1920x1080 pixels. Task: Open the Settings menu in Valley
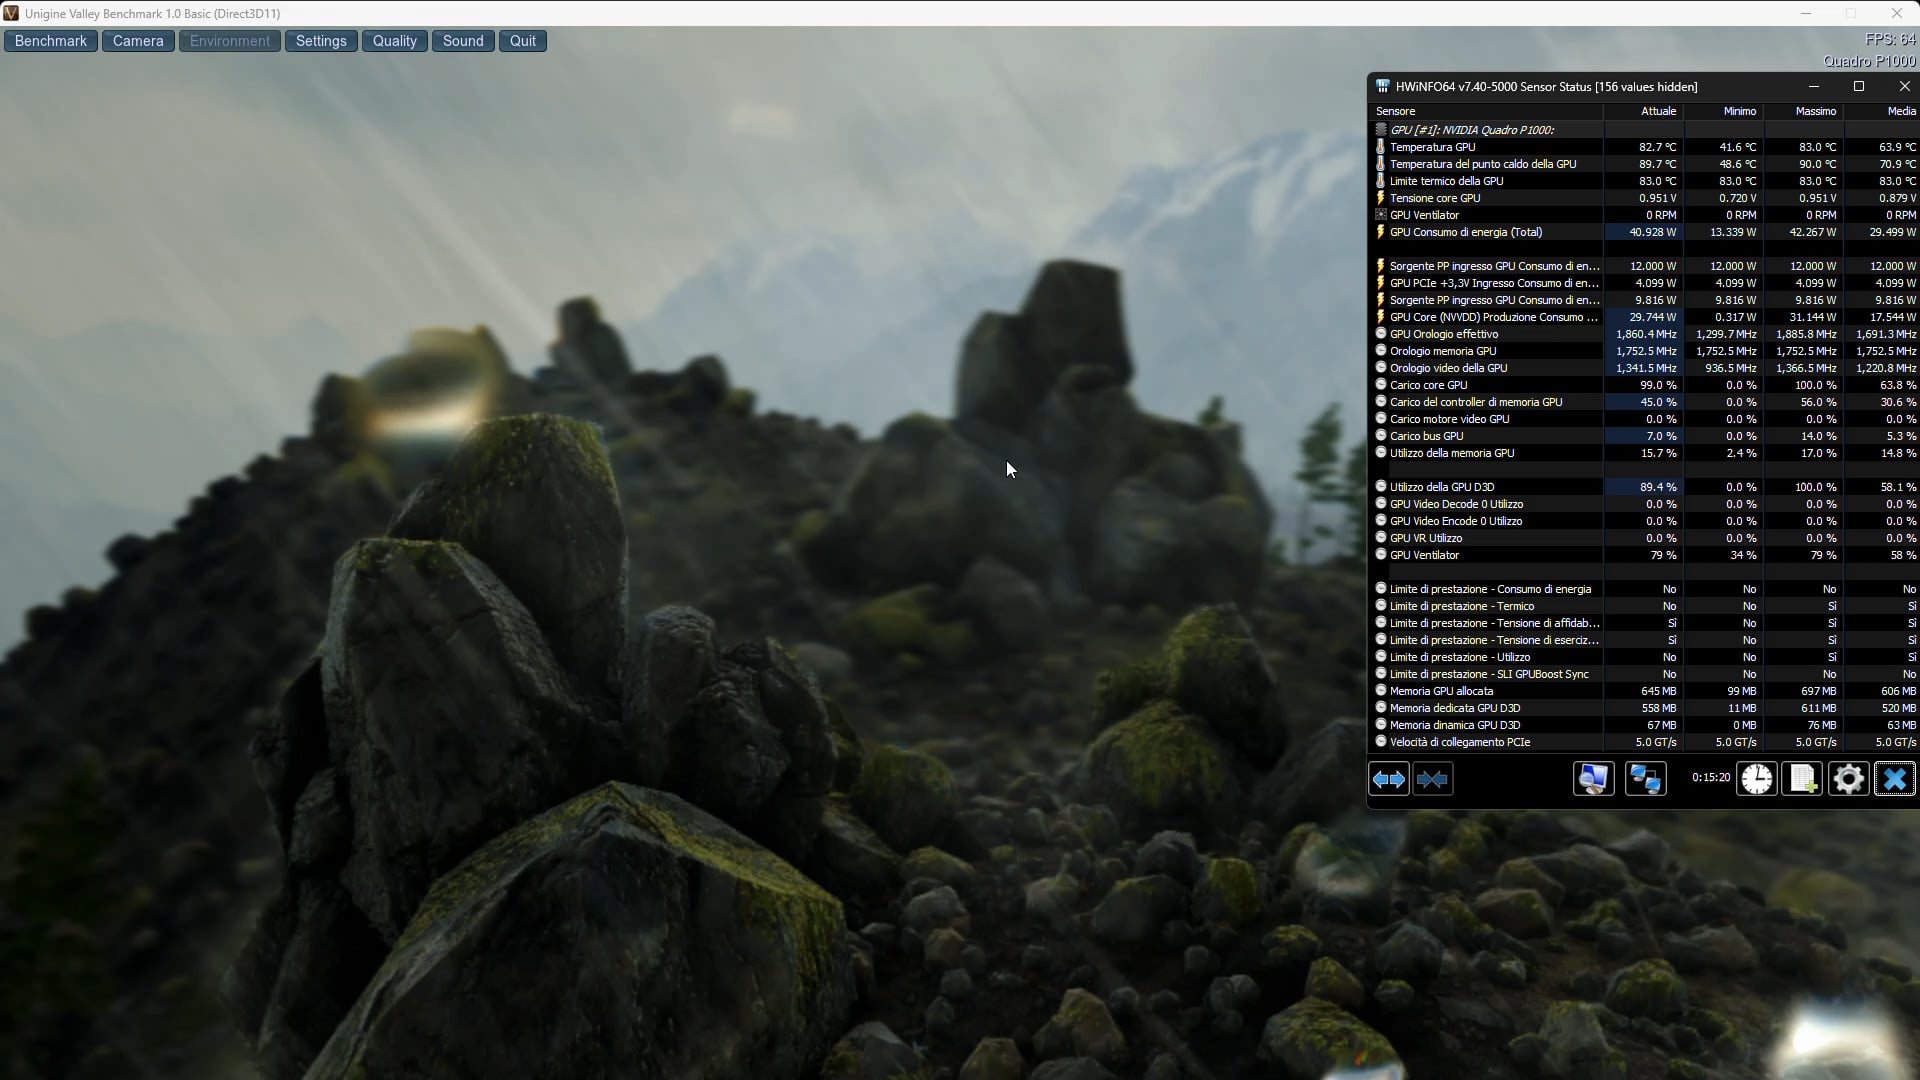click(x=321, y=41)
